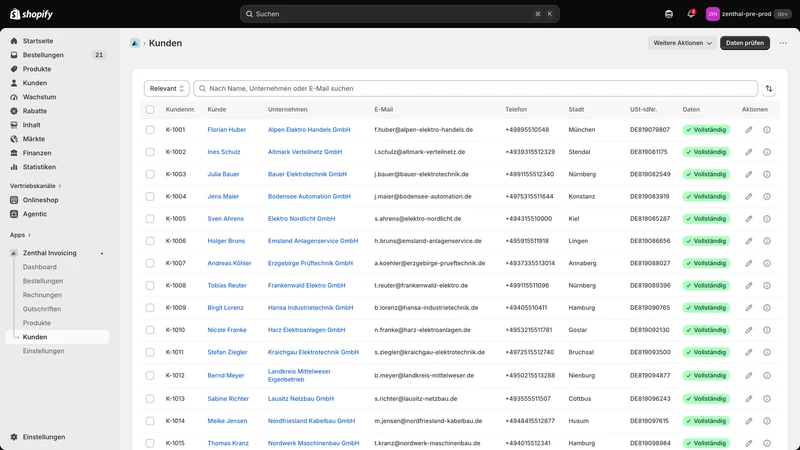Collapse the Zenthal Invoicing app menu

49,253
